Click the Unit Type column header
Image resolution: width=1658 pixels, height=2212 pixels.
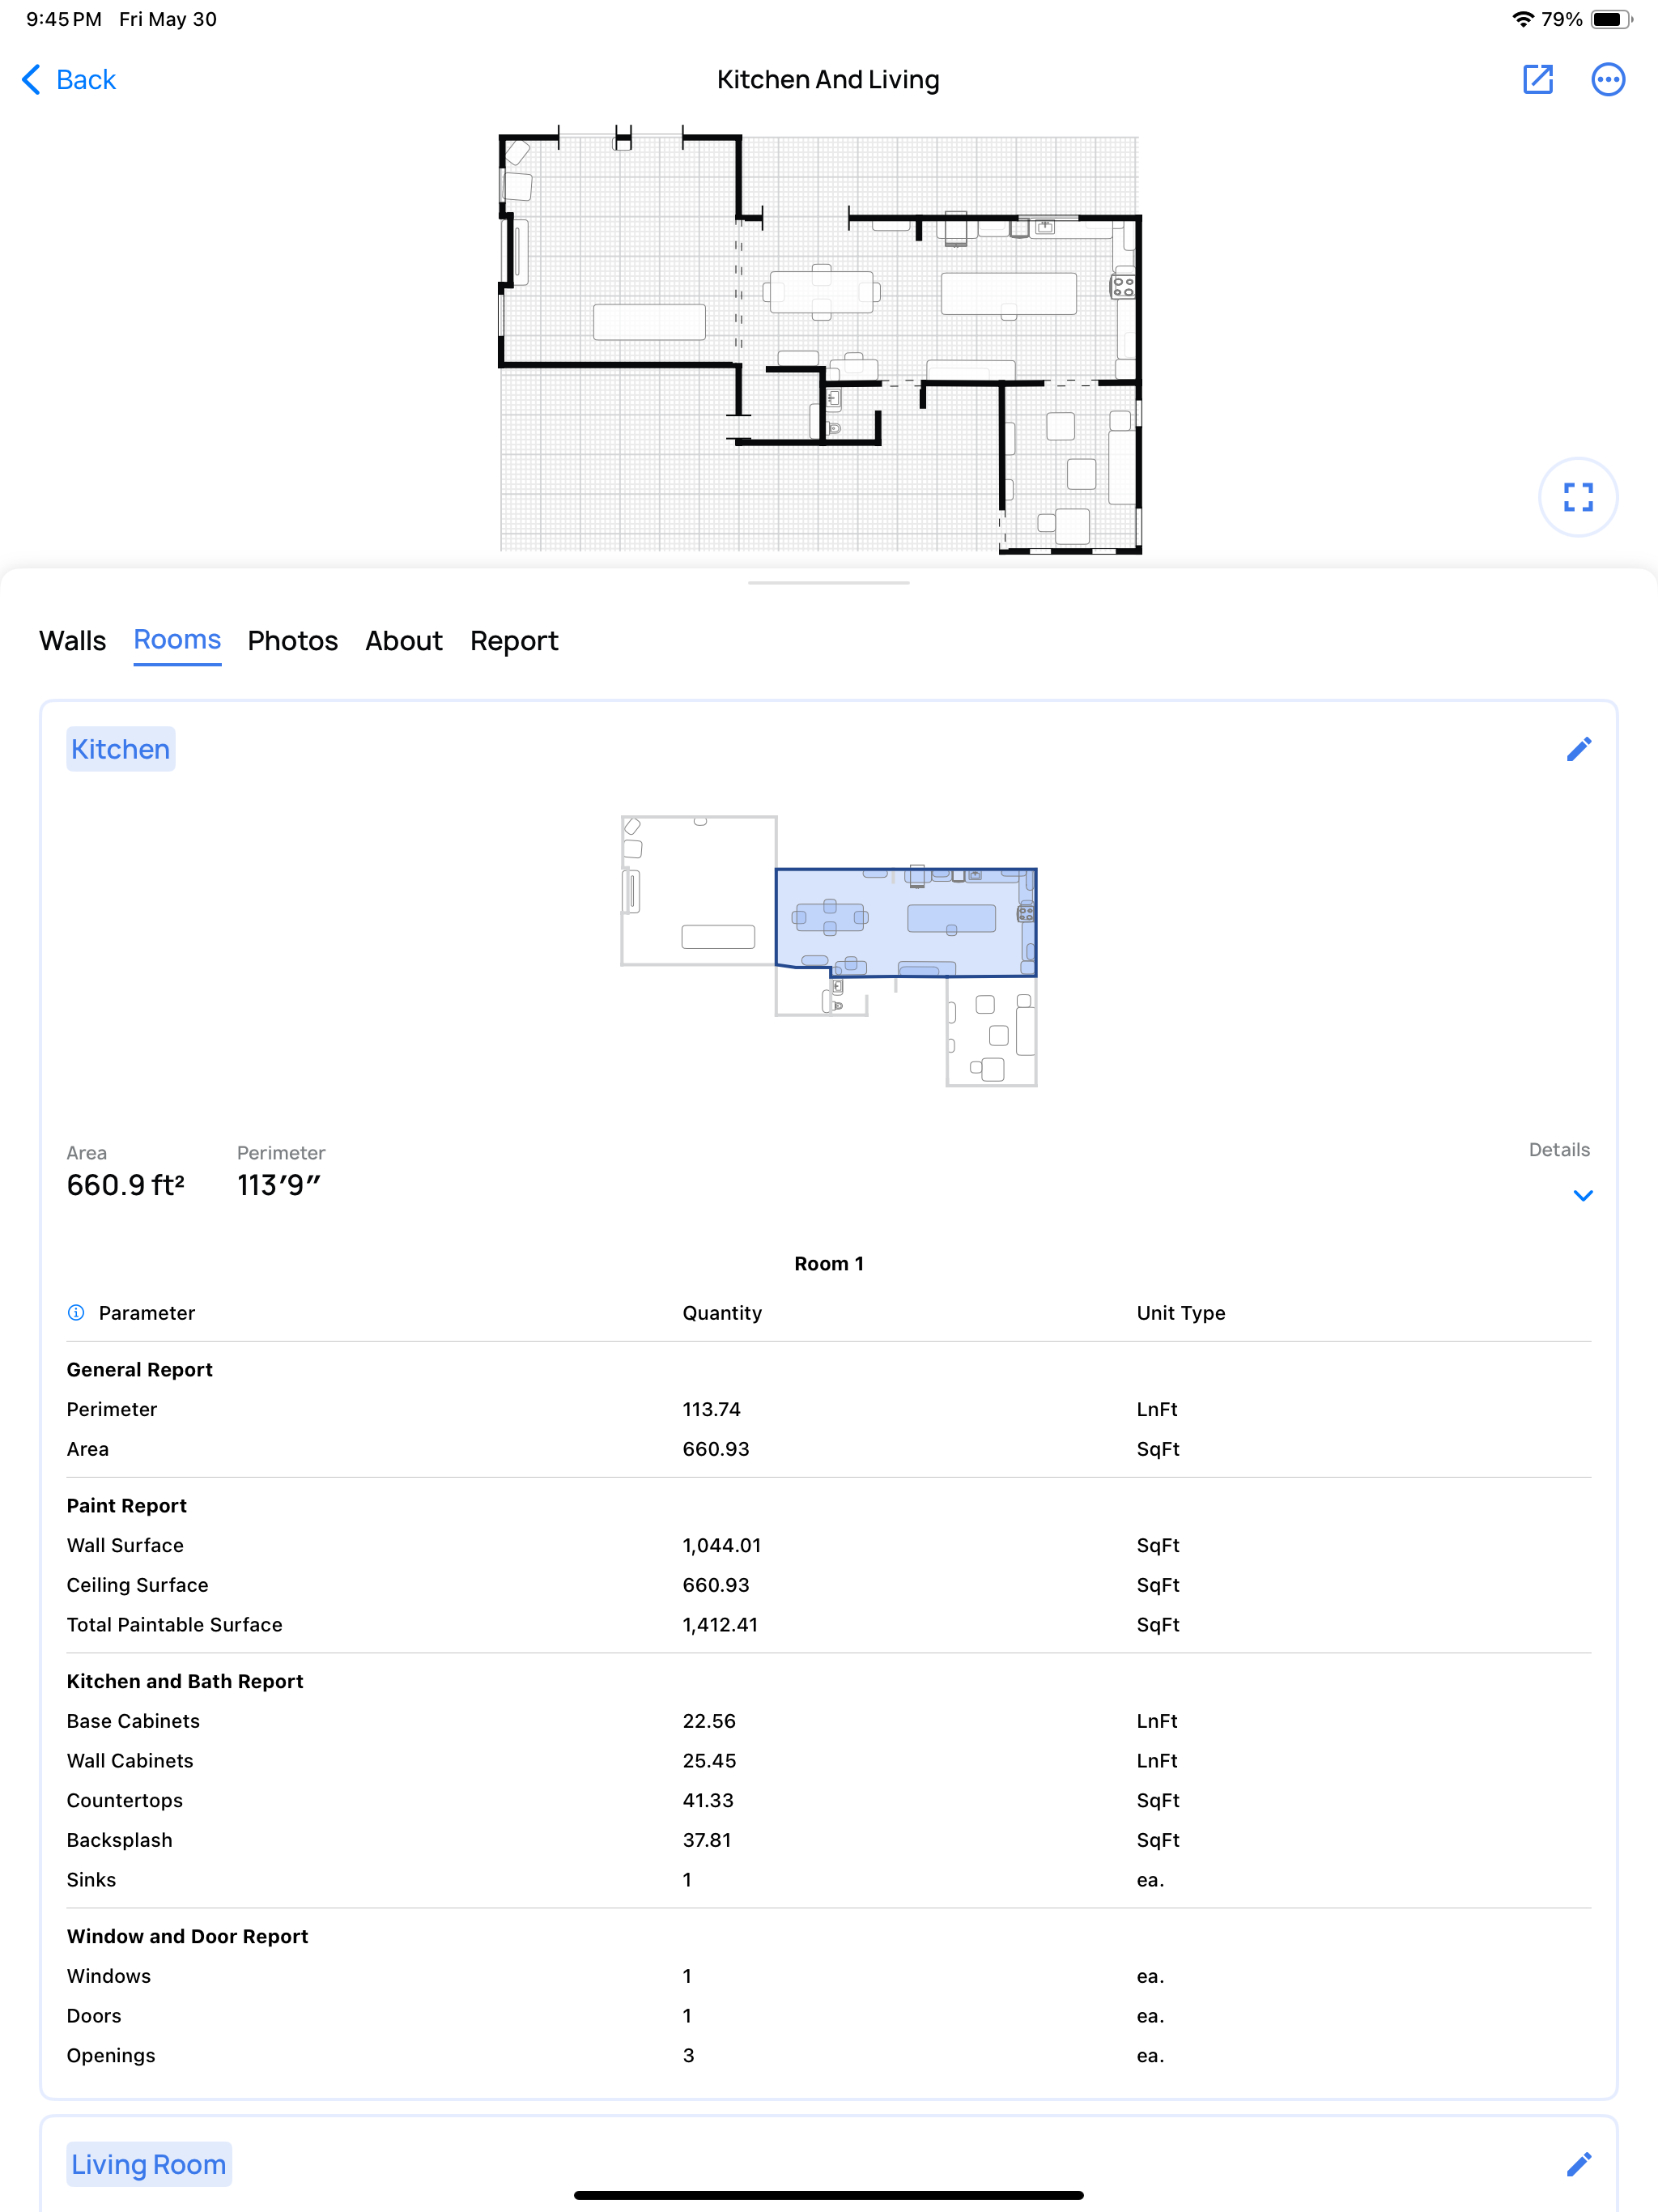click(x=1180, y=1313)
